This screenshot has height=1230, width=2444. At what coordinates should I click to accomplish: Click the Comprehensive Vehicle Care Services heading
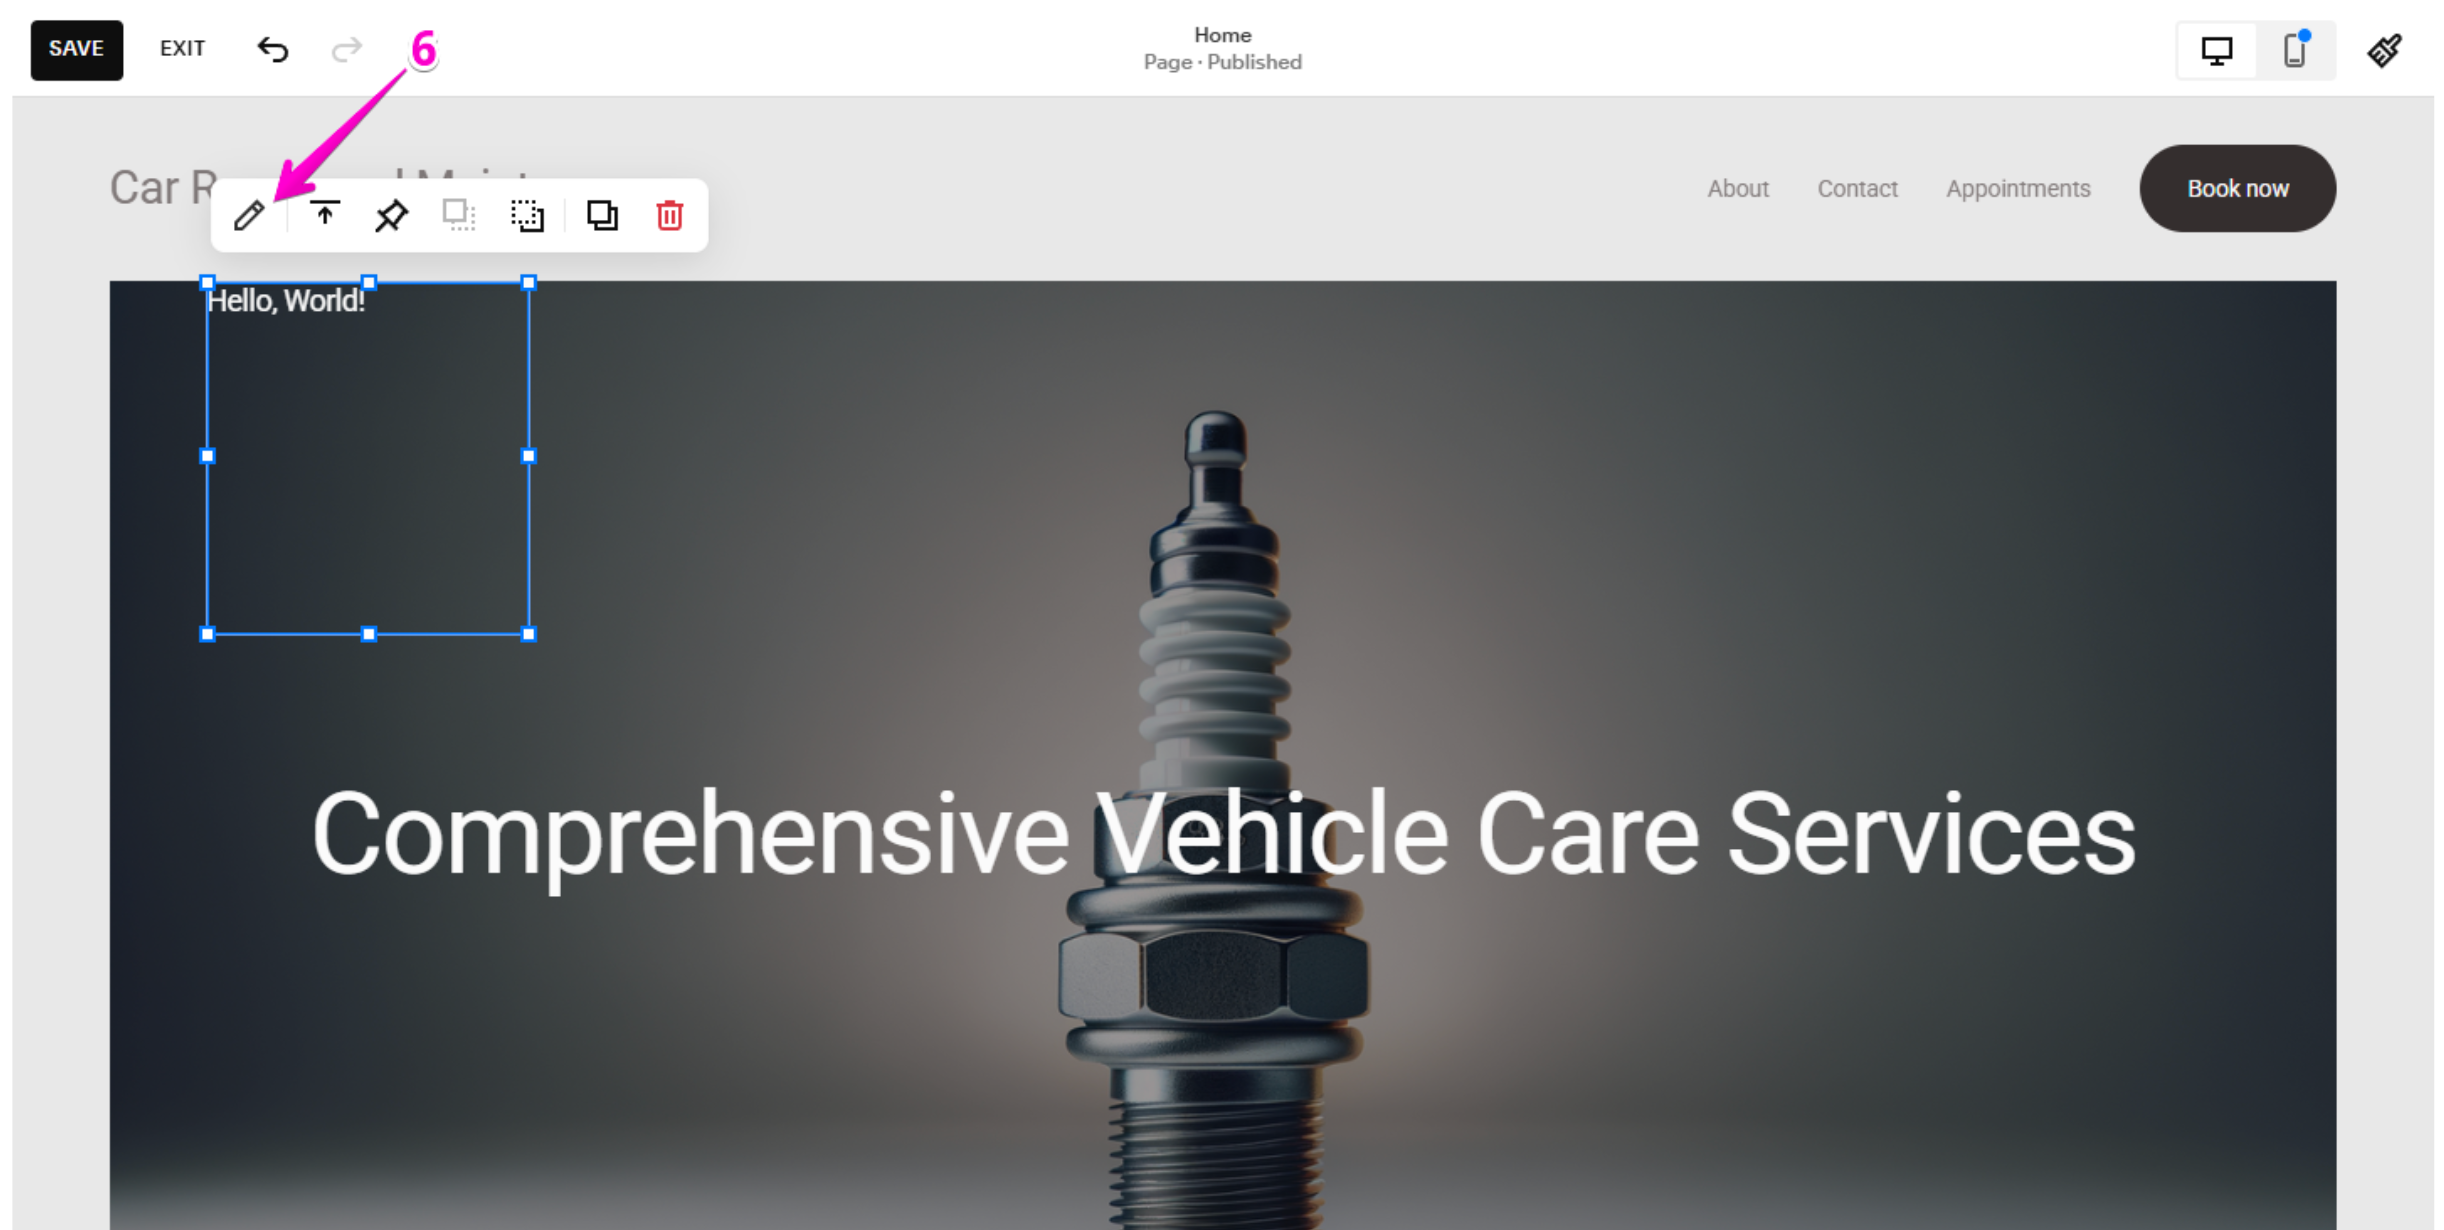pos(1223,835)
